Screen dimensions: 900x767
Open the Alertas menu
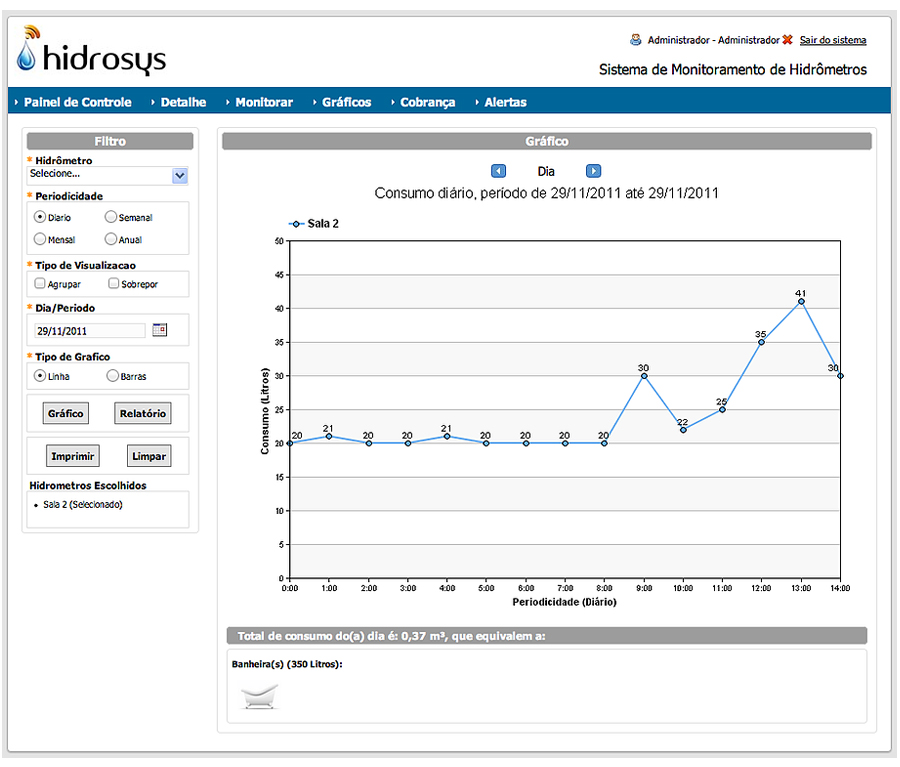click(505, 102)
